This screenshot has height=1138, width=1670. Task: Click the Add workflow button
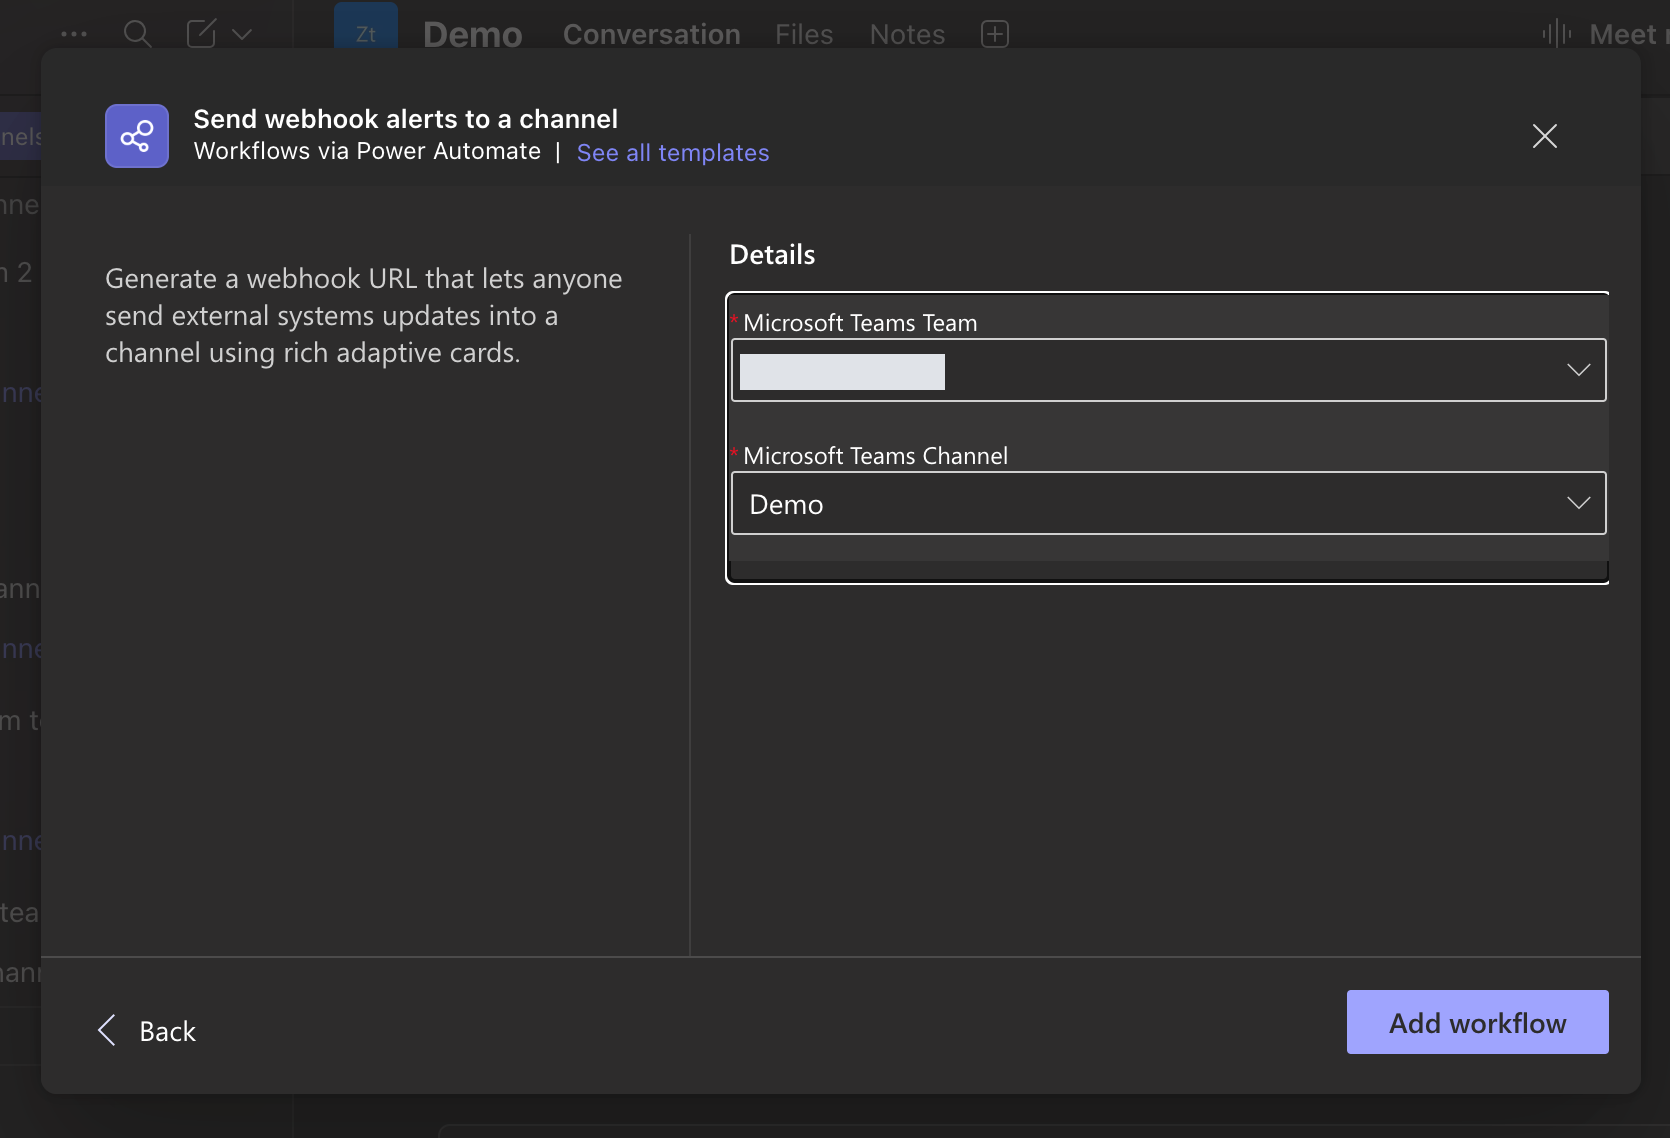(1477, 1022)
